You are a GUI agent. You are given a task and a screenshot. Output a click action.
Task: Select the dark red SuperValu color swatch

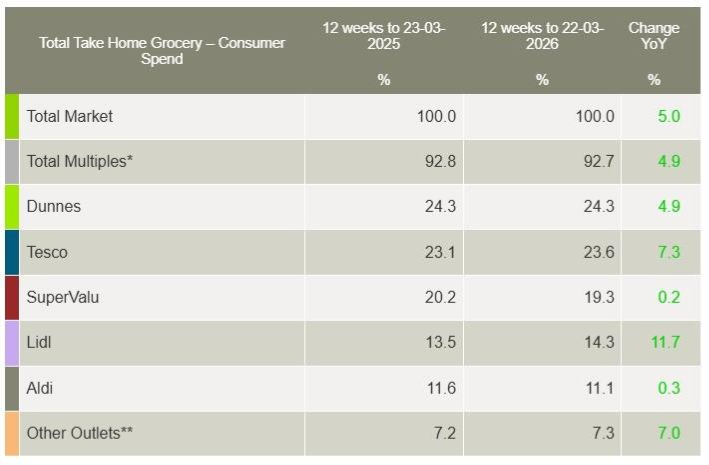pyautogui.click(x=11, y=297)
